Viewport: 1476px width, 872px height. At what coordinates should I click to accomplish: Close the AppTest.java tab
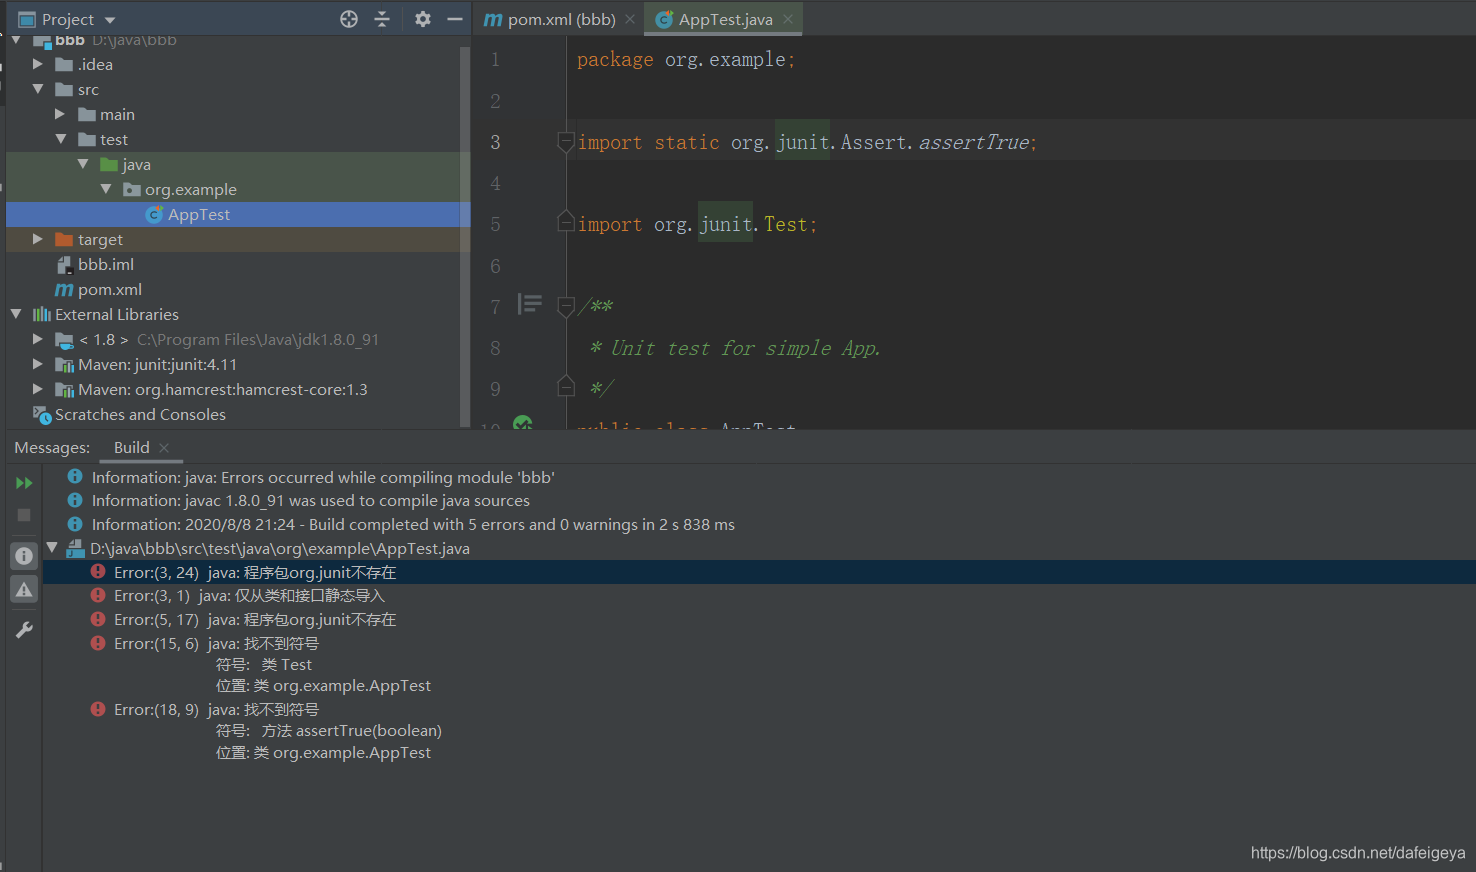(x=788, y=19)
